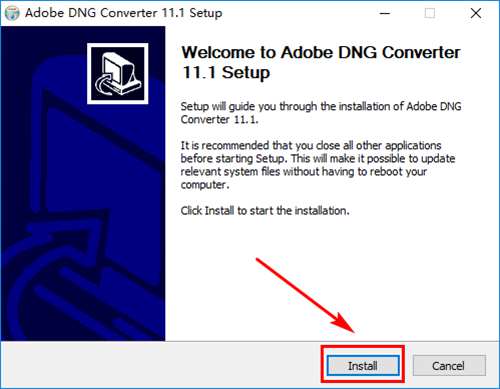Click empty gray area left of Install button

click(160, 365)
